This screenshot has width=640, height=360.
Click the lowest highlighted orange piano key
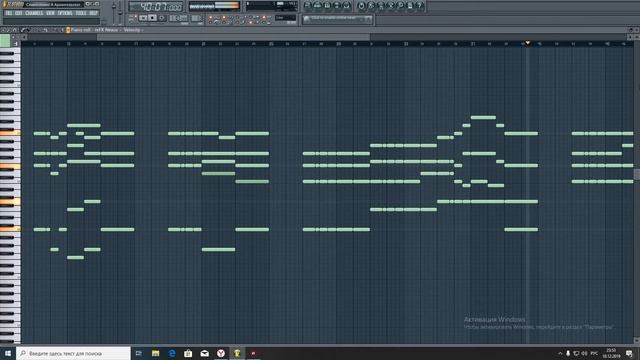tap(10, 229)
